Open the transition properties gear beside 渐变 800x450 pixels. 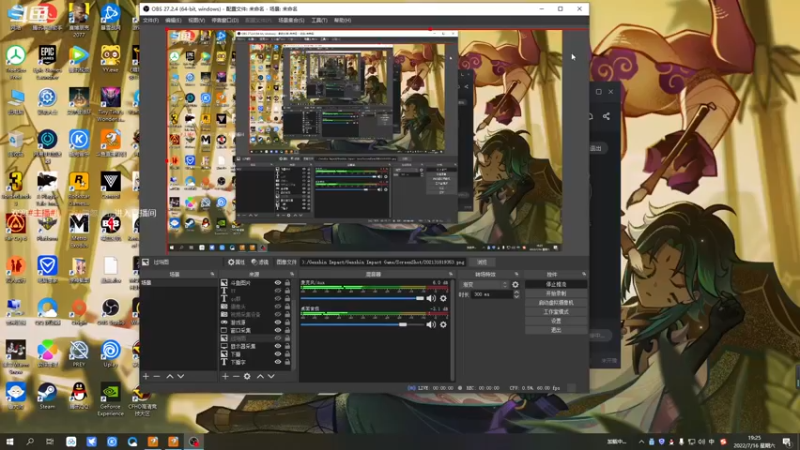(x=515, y=285)
